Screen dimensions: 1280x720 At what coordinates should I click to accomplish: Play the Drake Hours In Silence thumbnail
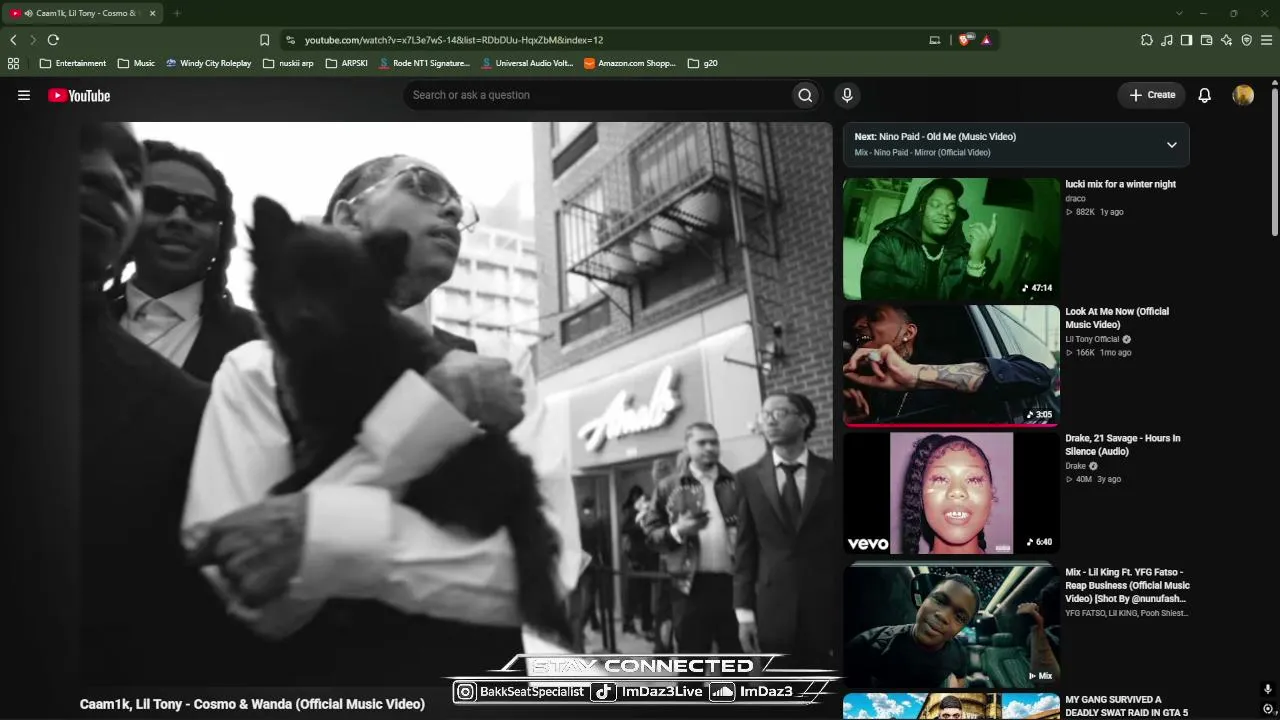pyautogui.click(x=951, y=493)
